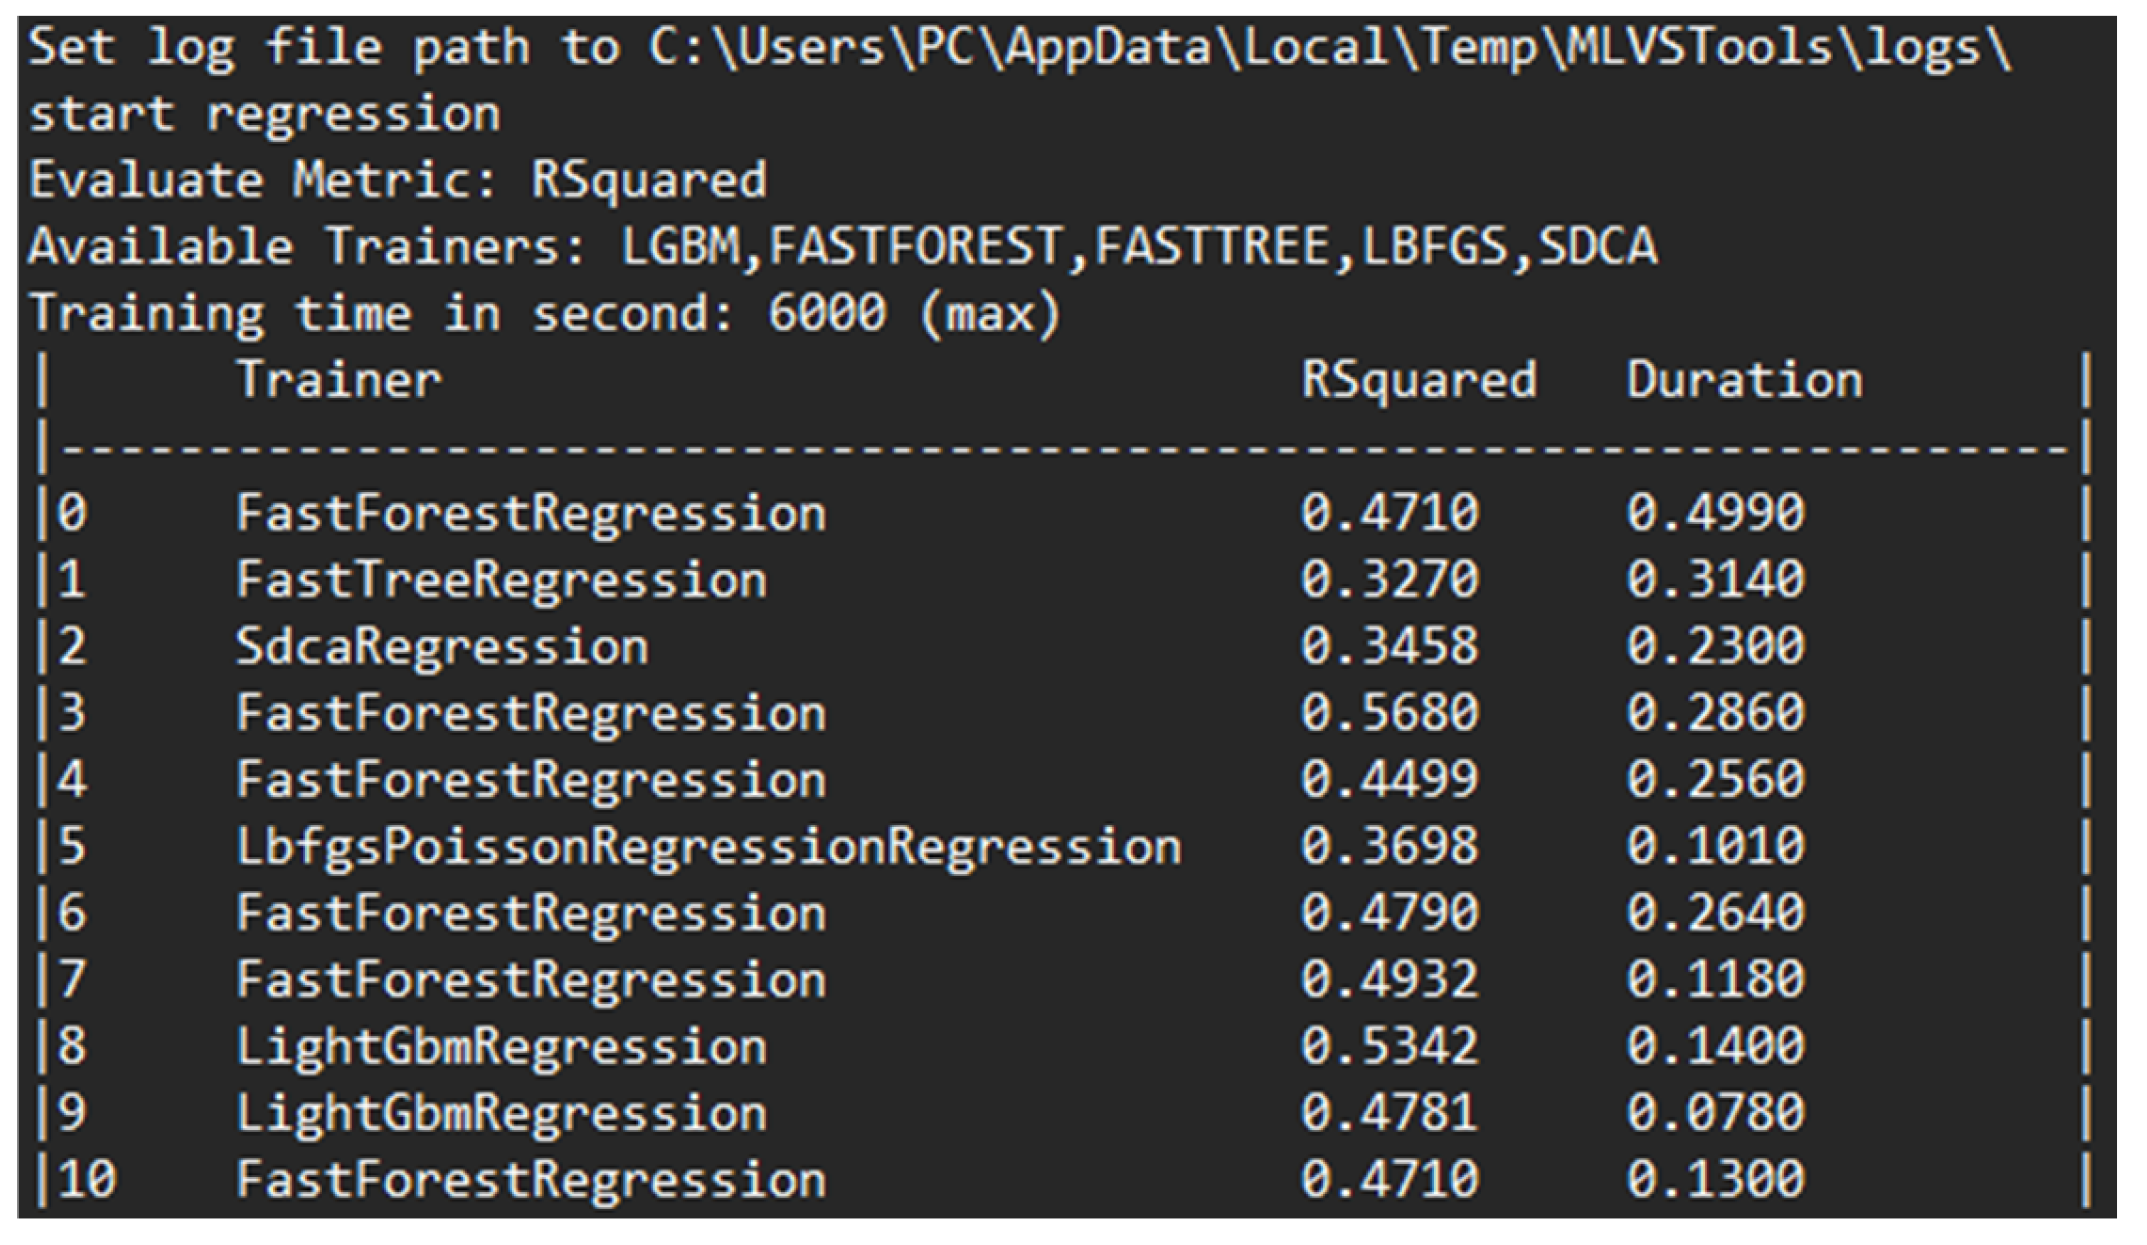Click LGBM in the Available Trainers list
2147x1245 pixels.
point(681,247)
